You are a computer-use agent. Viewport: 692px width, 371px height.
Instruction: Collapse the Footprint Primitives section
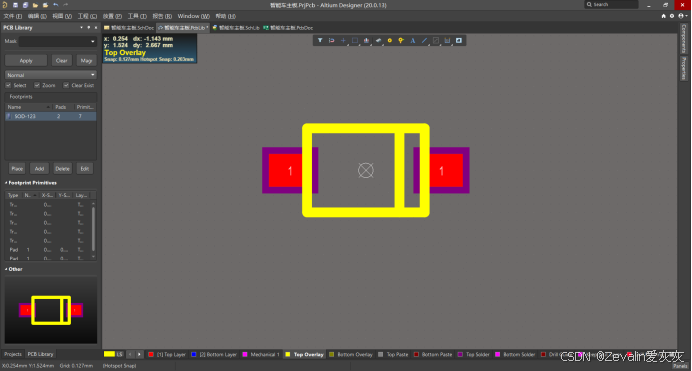pos(6,183)
